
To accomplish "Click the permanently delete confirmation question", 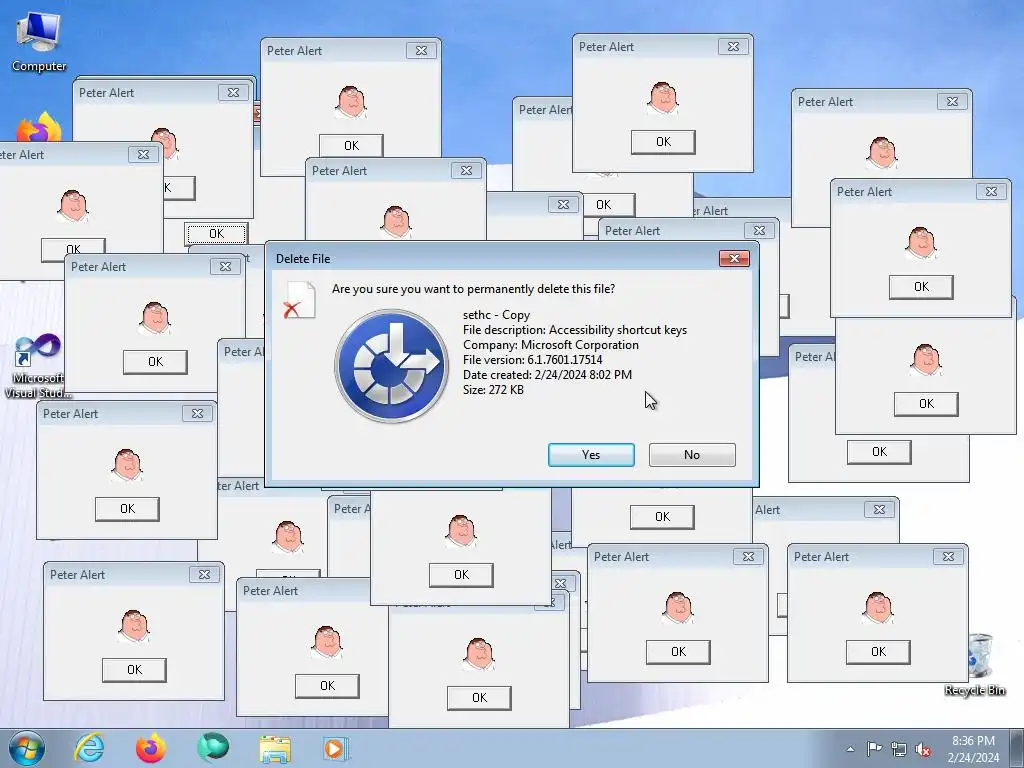I will [473, 289].
